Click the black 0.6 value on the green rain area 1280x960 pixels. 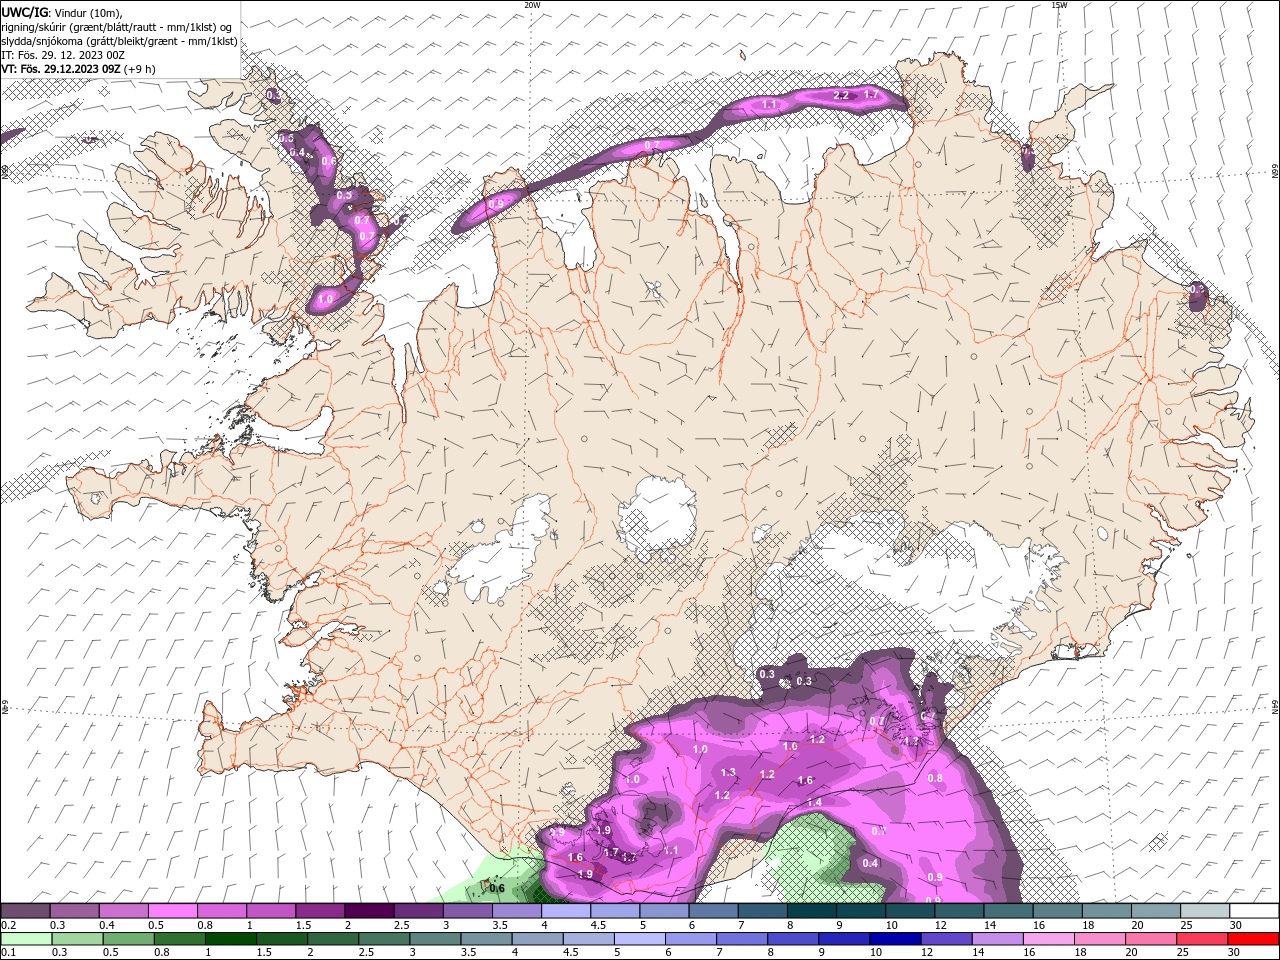pyautogui.click(x=497, y=888)
